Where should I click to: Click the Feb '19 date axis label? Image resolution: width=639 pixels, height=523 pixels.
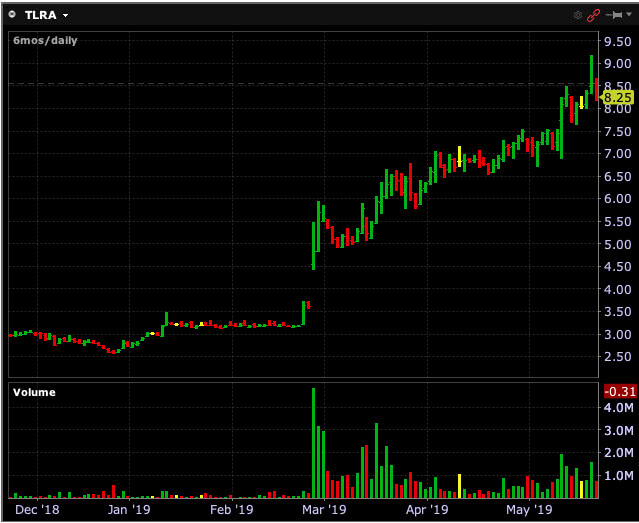point(231,510)
